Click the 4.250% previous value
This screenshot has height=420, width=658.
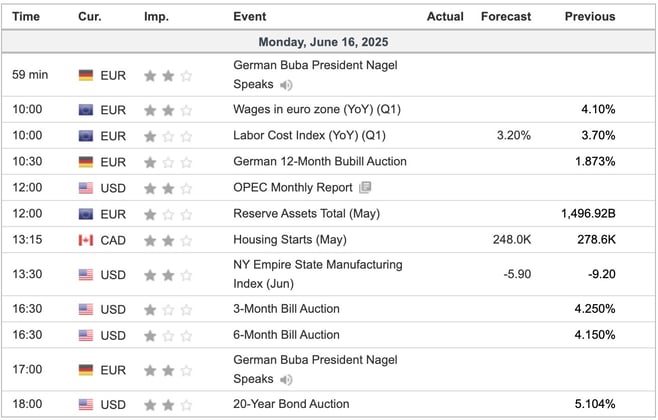(595, 309)
